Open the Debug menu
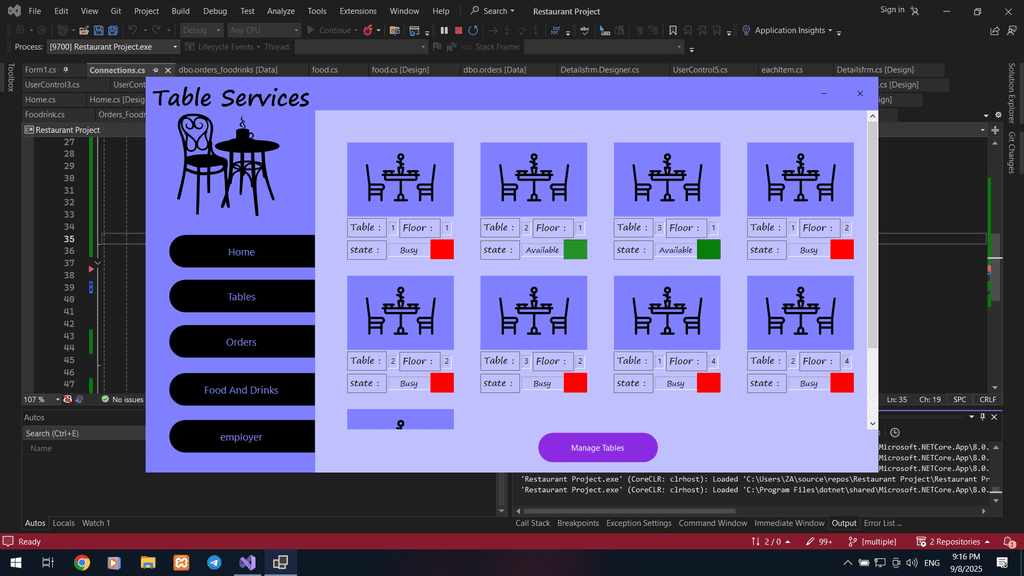 tap(214, 11)
